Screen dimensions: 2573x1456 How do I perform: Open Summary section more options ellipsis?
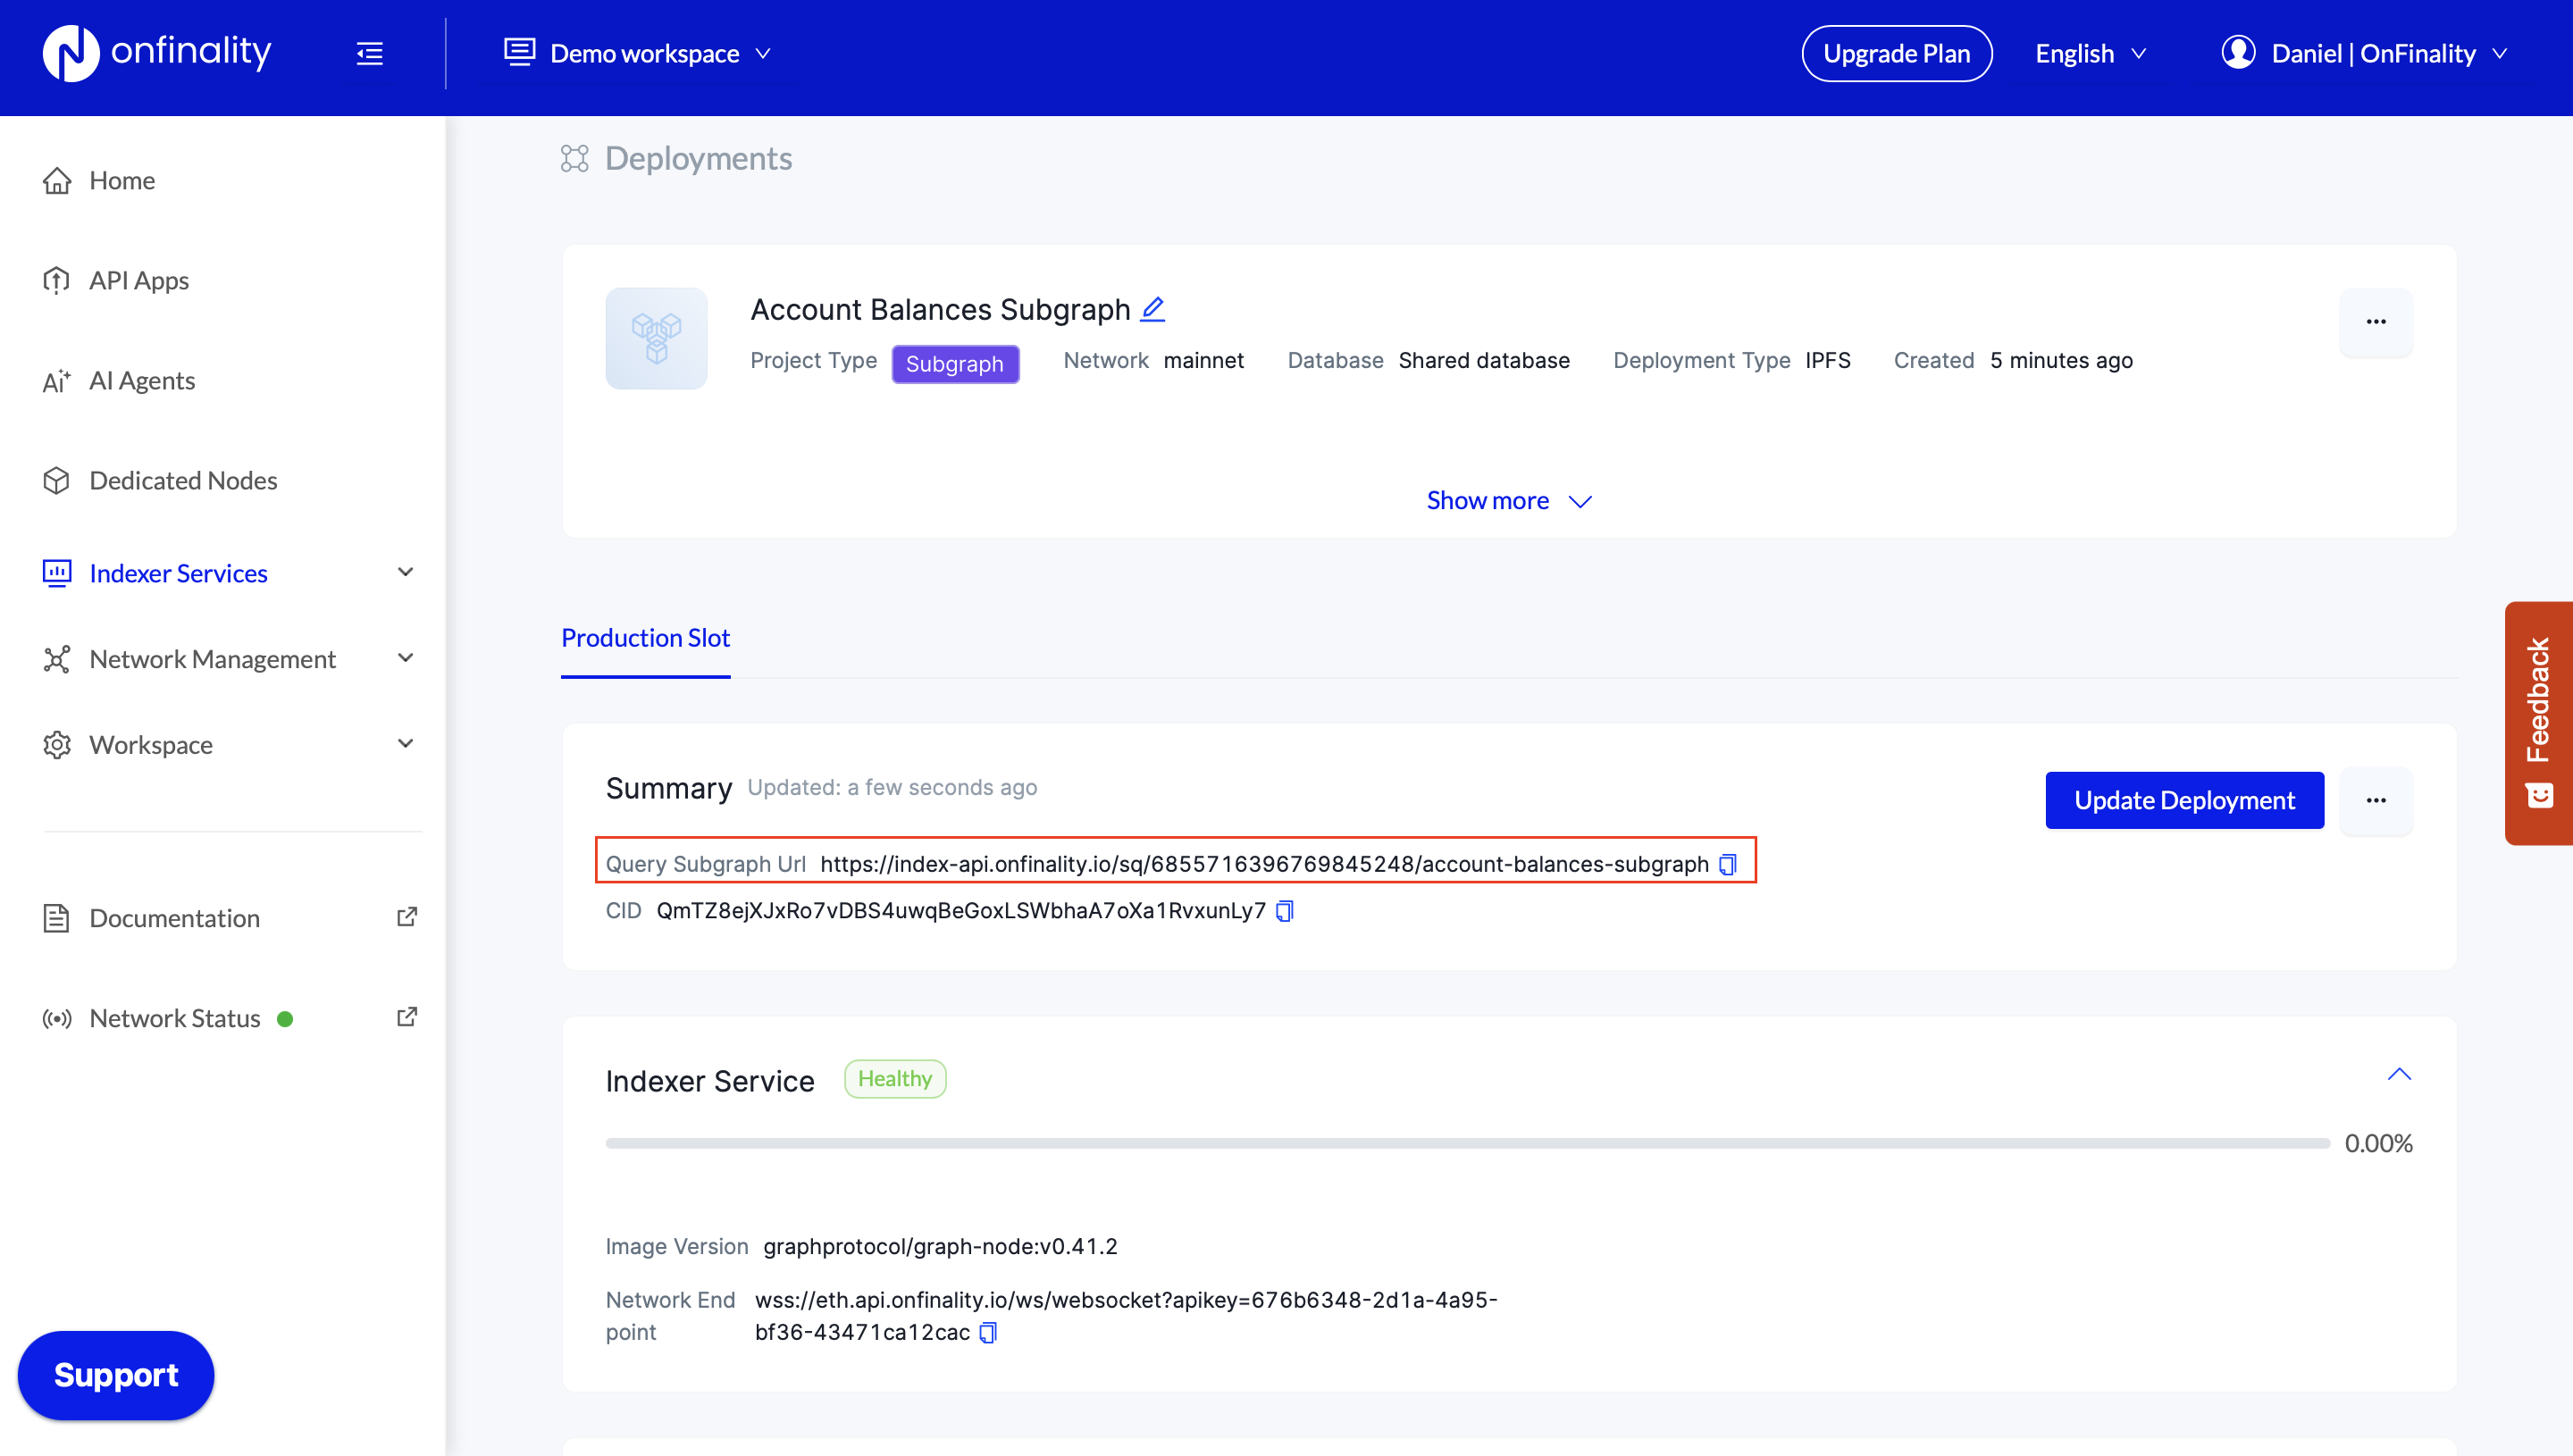pos(2375,800)
